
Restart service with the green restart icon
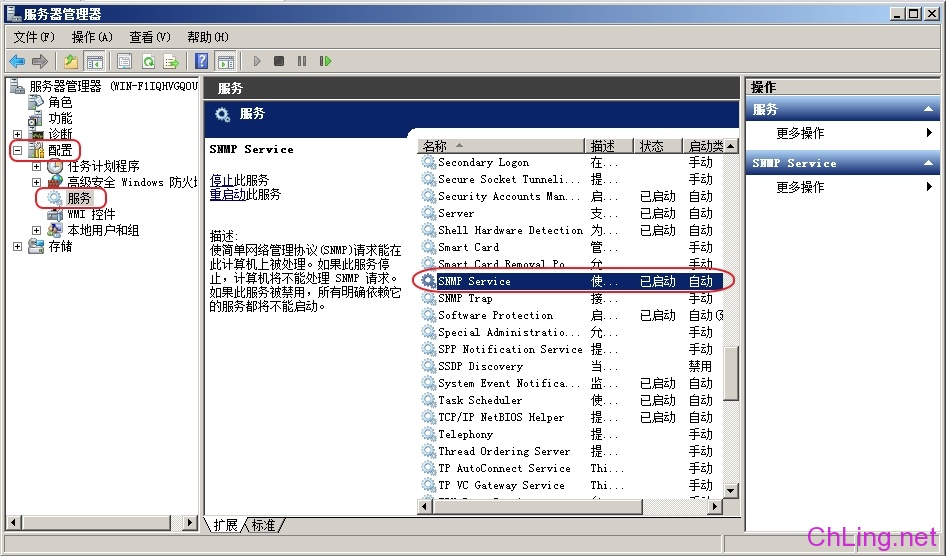tap(325, 61)
